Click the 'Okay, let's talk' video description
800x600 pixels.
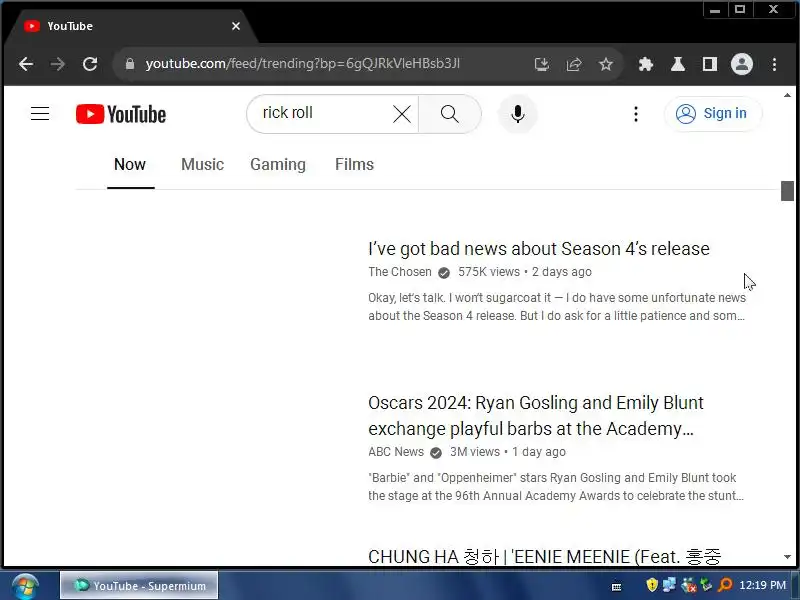557,307
